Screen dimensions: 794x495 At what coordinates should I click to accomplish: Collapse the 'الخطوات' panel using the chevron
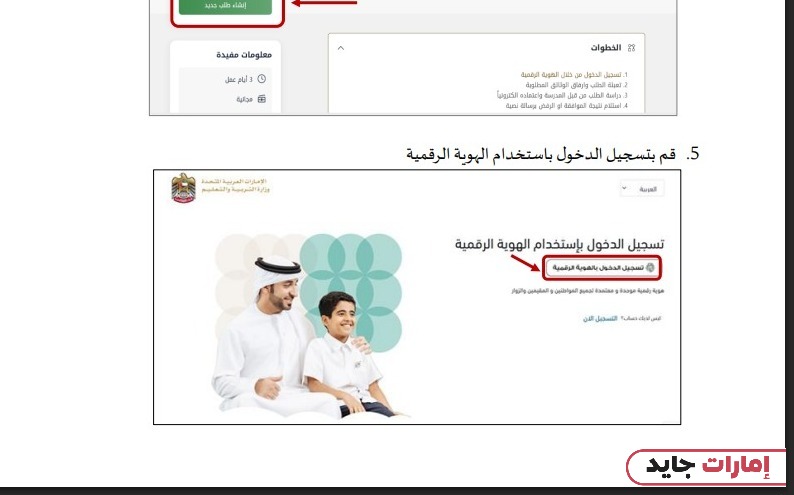(x=341, y=48)
